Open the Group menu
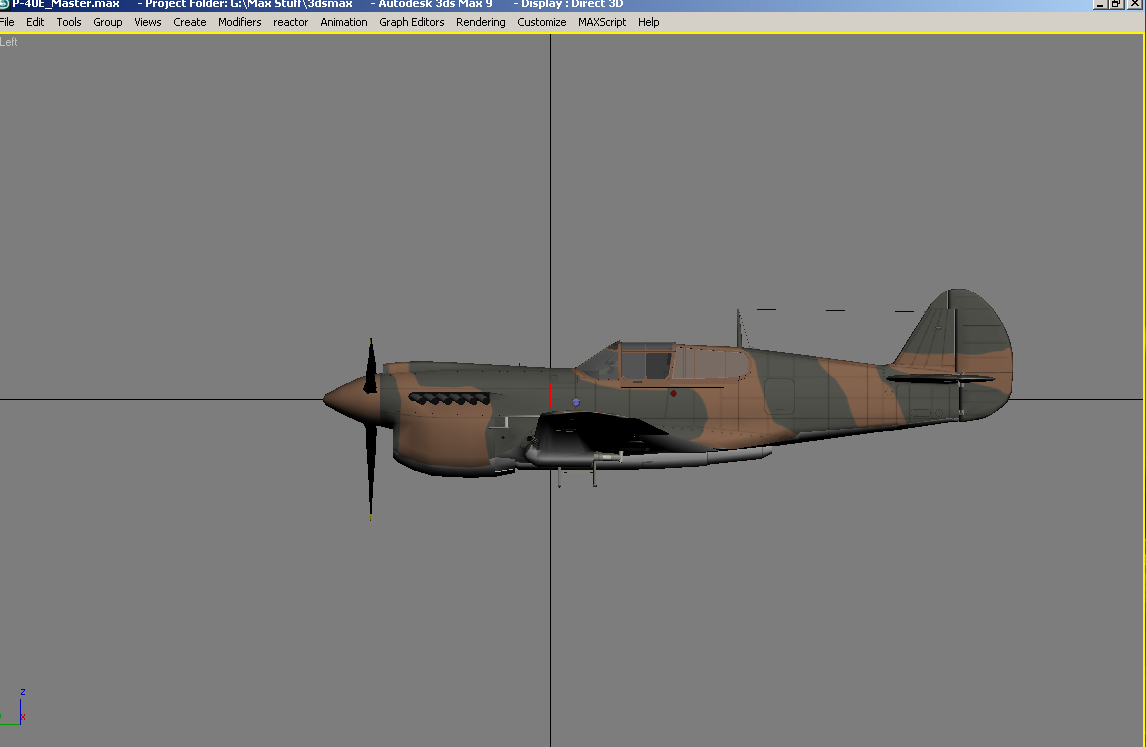The image size is (1146, 747). tap(107, 22)
